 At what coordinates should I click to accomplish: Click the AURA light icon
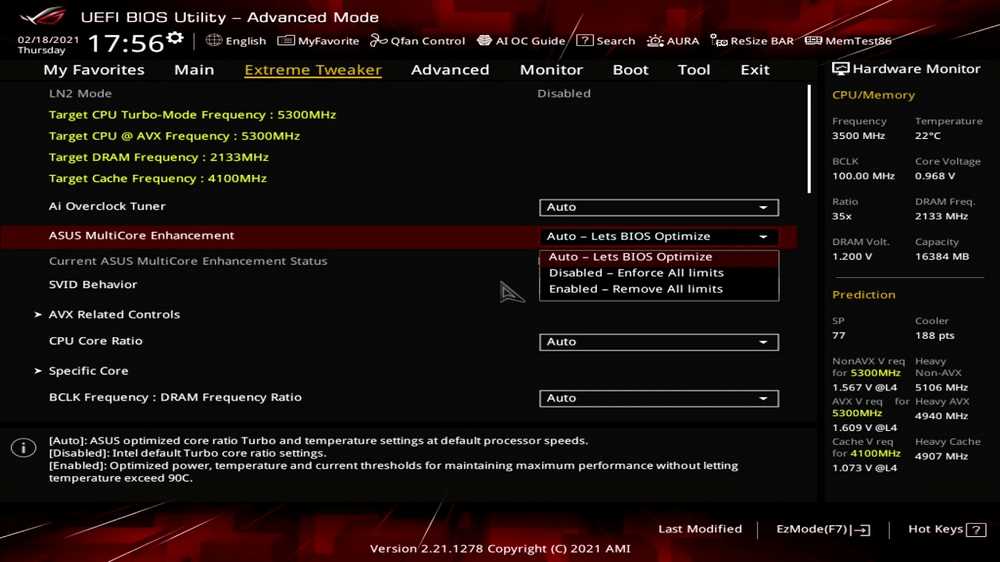tap(655, 41)
